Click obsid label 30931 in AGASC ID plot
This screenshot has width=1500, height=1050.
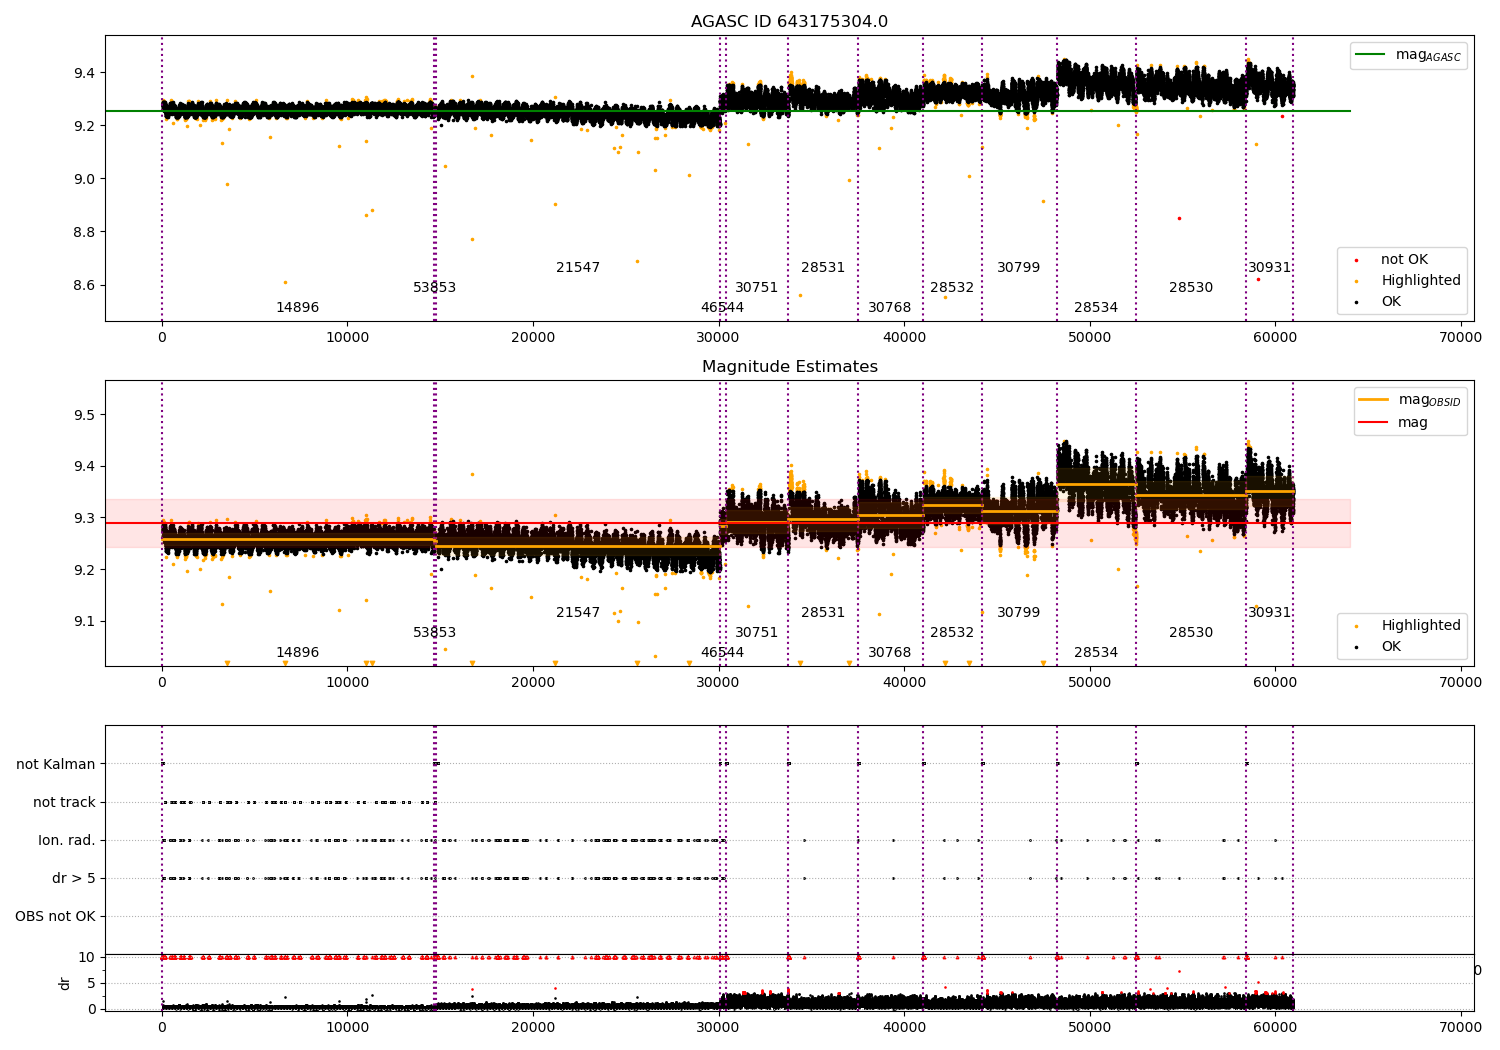point(1269,267)
